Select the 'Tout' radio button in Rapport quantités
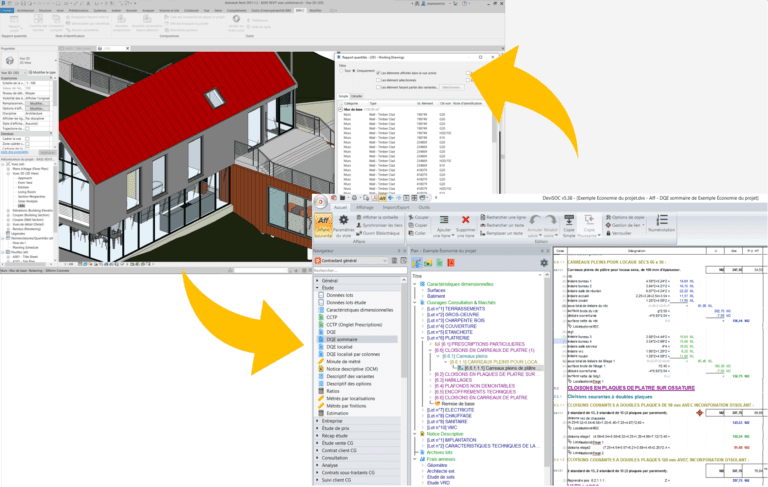 tap(341, 71)
